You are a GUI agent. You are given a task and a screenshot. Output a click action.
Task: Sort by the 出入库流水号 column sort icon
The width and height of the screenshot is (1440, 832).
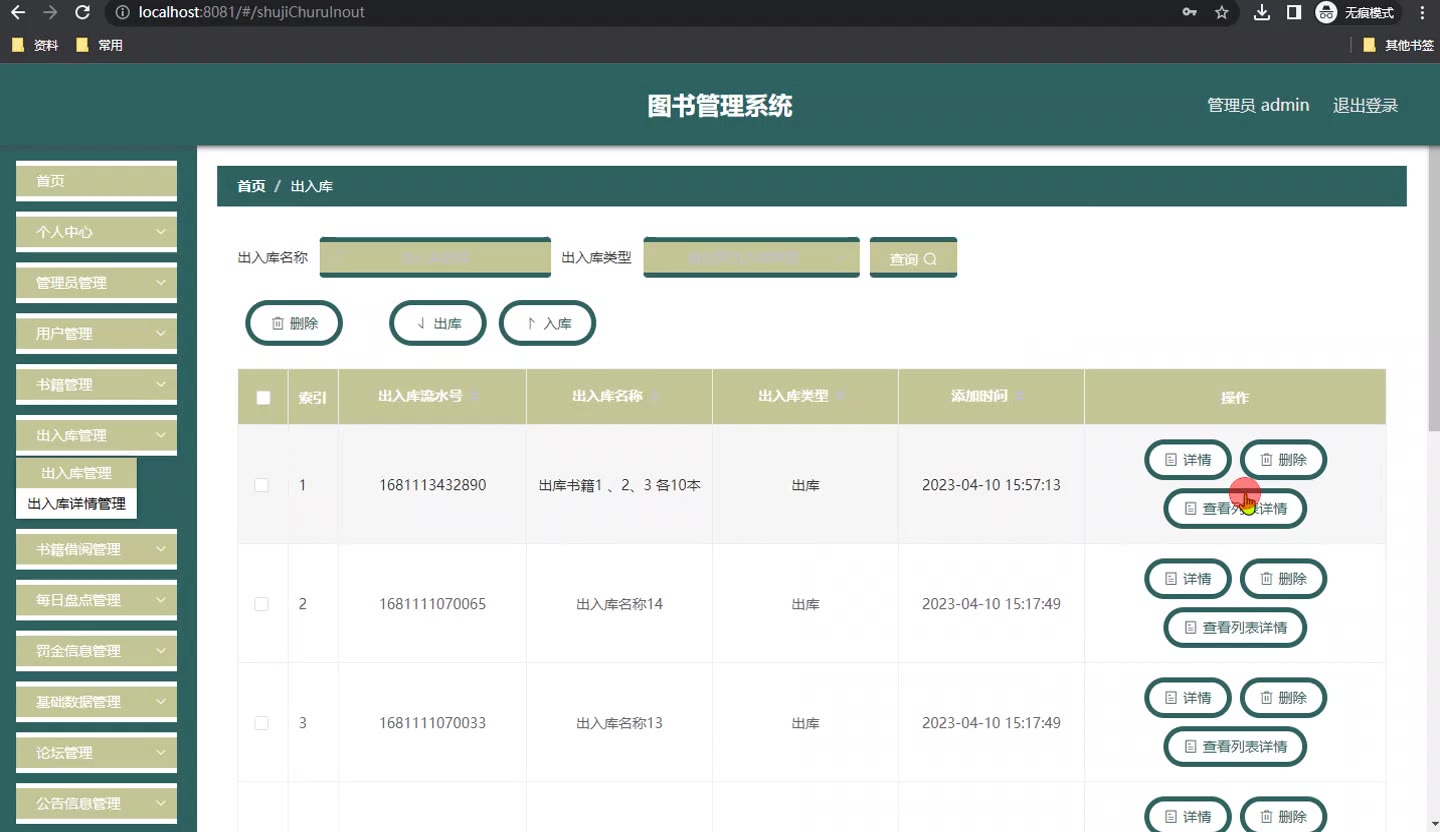[475, 397]
